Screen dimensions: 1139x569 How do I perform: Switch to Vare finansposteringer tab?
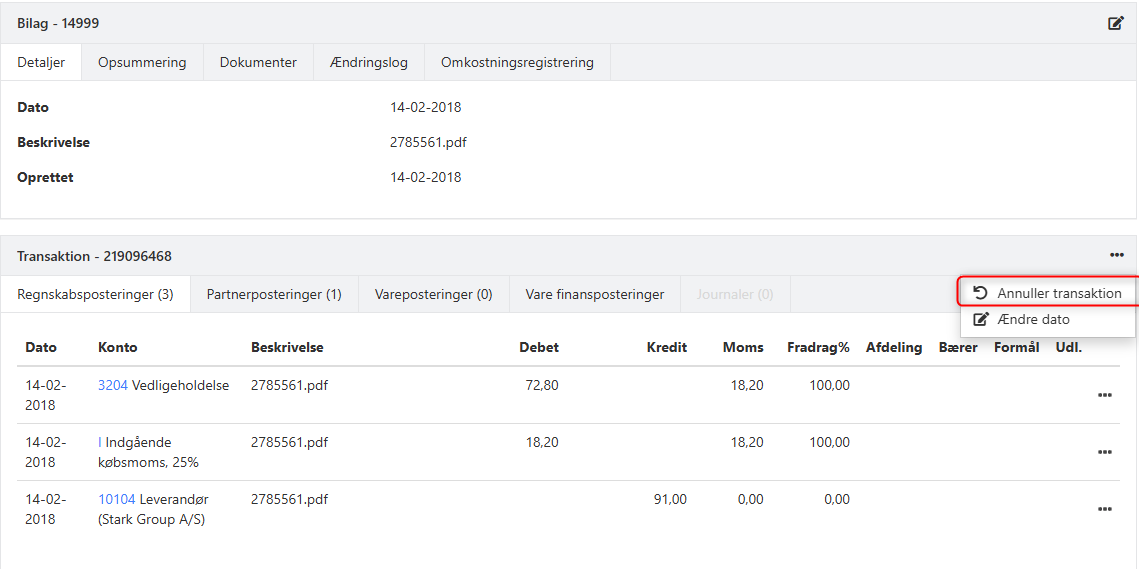coord(595,294)
